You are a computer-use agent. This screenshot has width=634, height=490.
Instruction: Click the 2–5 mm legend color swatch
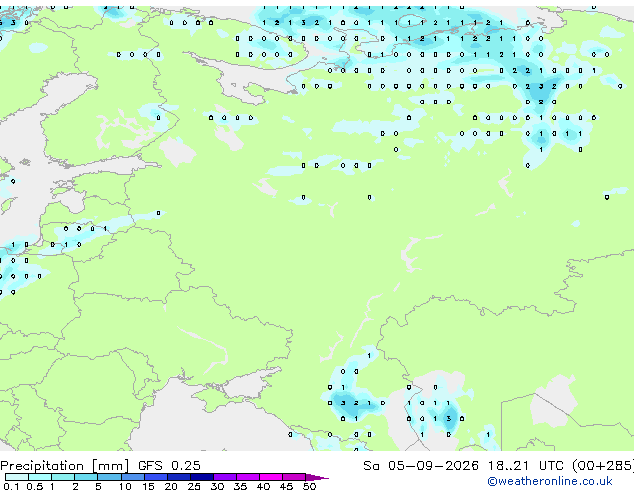[86, 477]
